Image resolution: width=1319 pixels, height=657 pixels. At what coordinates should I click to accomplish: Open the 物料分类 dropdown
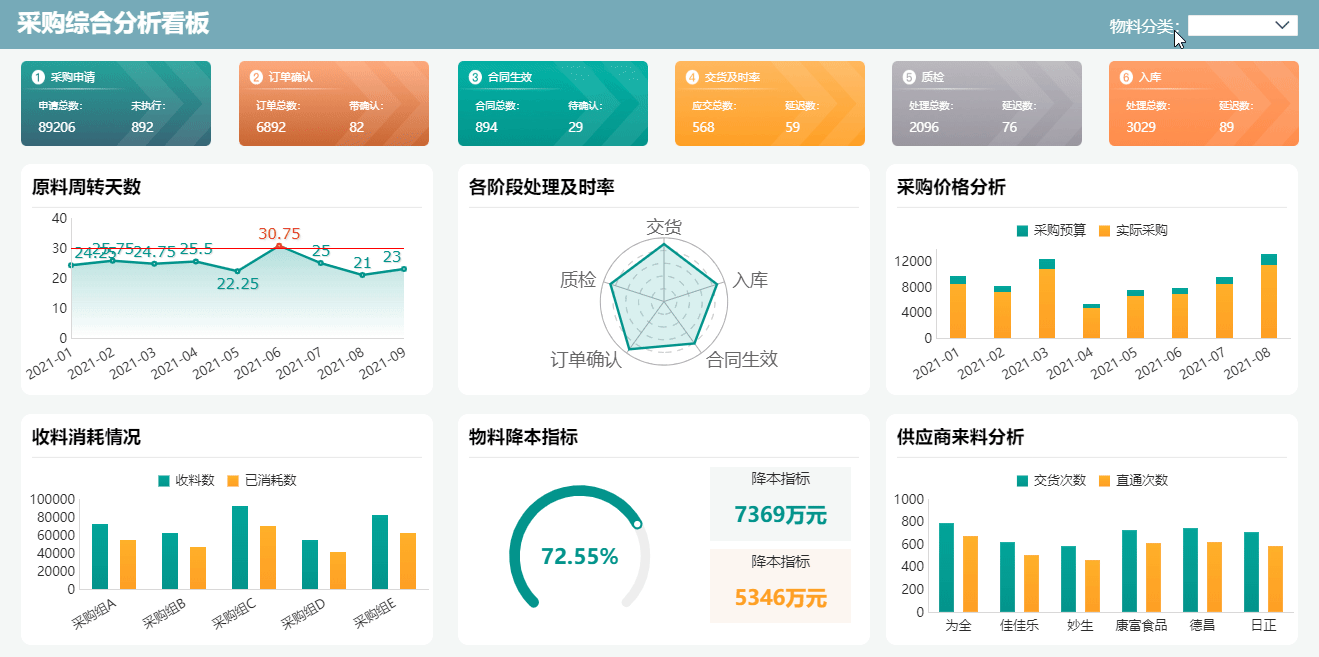pos(1242,26)
